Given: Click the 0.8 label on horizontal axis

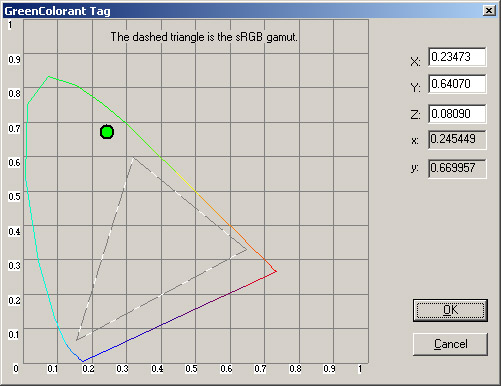Looking at the screenshot, I should click(295, 369).
